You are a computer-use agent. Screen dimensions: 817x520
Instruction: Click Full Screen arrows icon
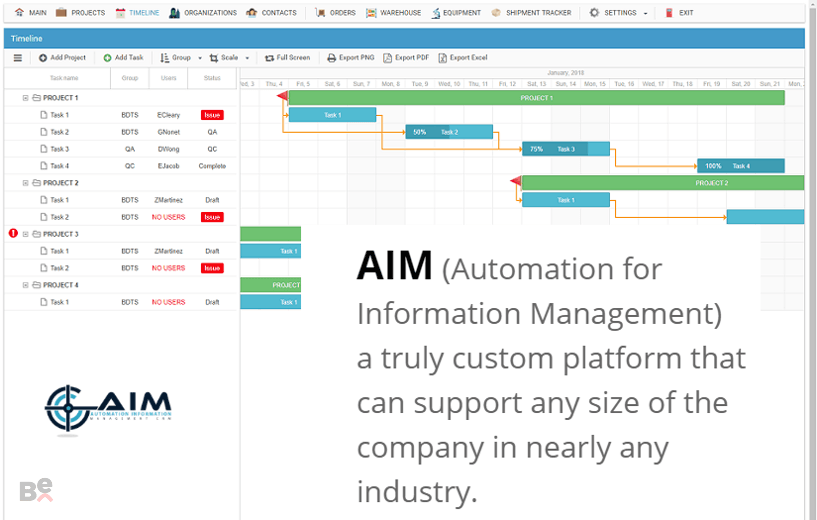coord(269,58)
